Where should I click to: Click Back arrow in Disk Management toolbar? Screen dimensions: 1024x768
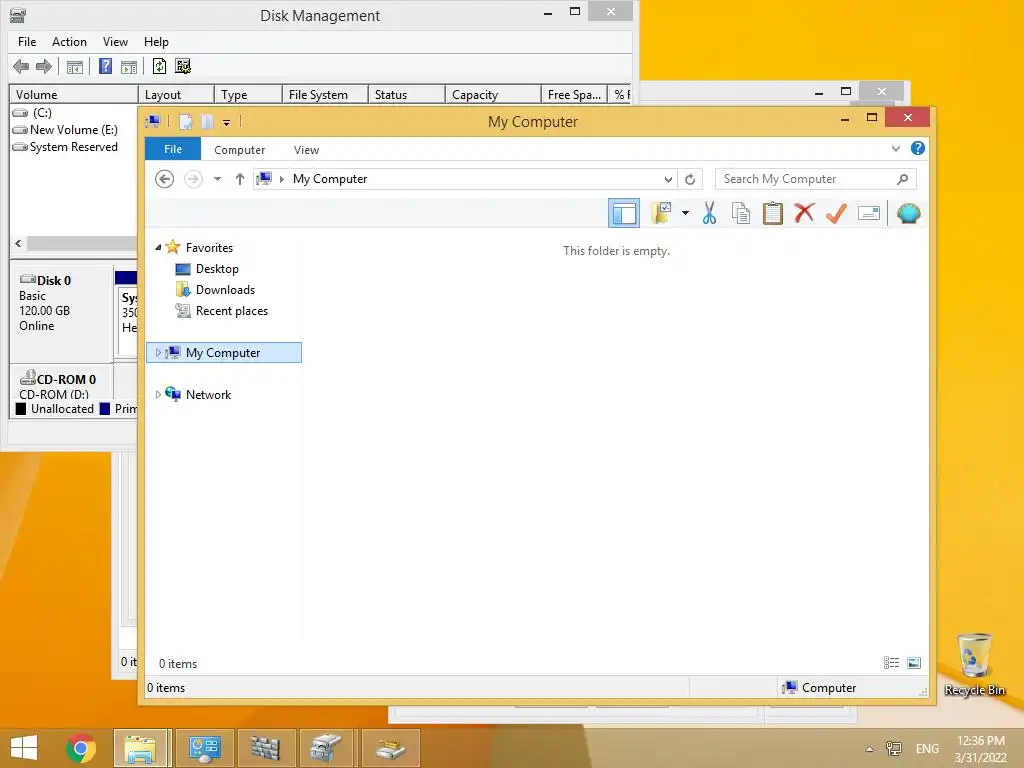(x=21, y=66)
